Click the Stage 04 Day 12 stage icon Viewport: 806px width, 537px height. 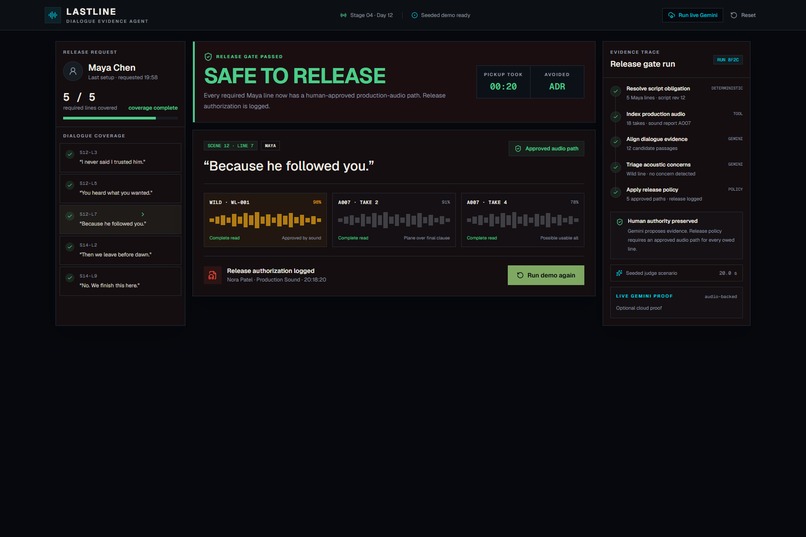[343, 15]
